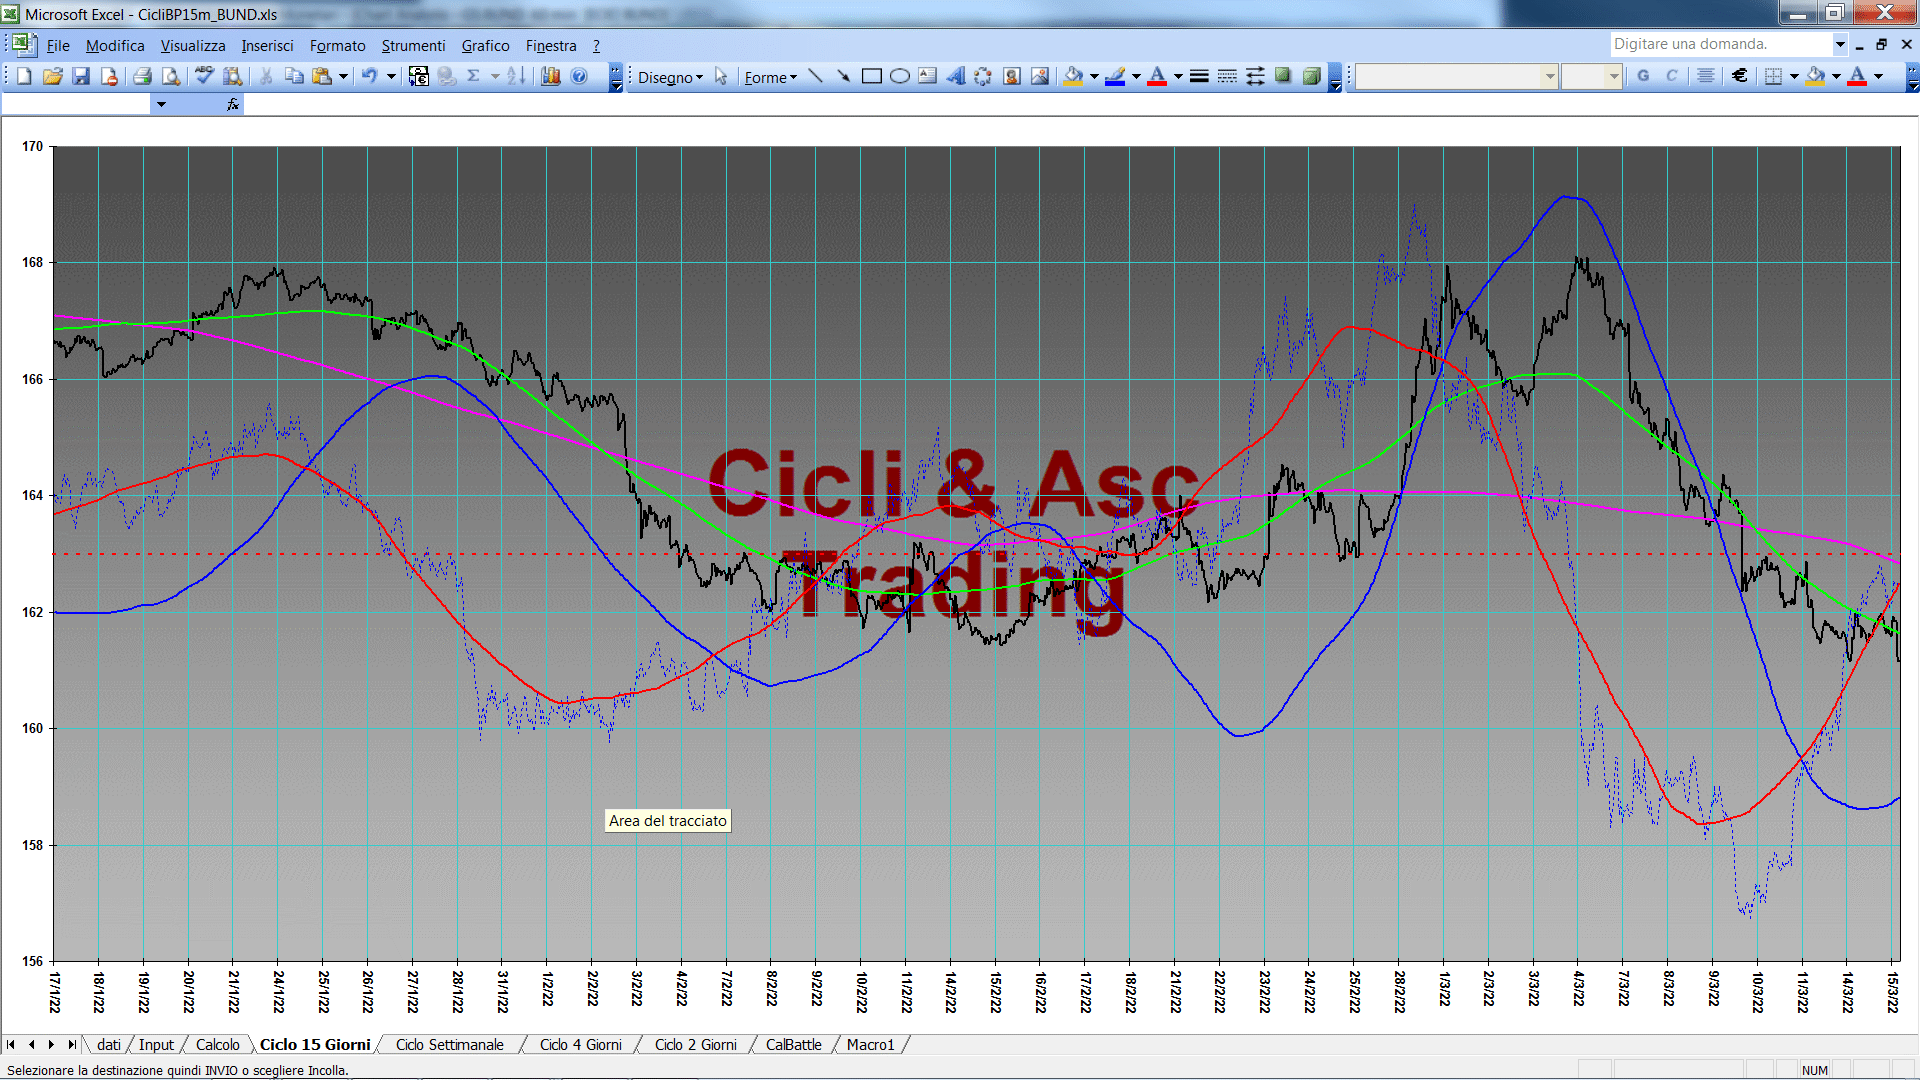Select the Text Box drawing tool
1920x1080 pixels.
coord(928,76)
